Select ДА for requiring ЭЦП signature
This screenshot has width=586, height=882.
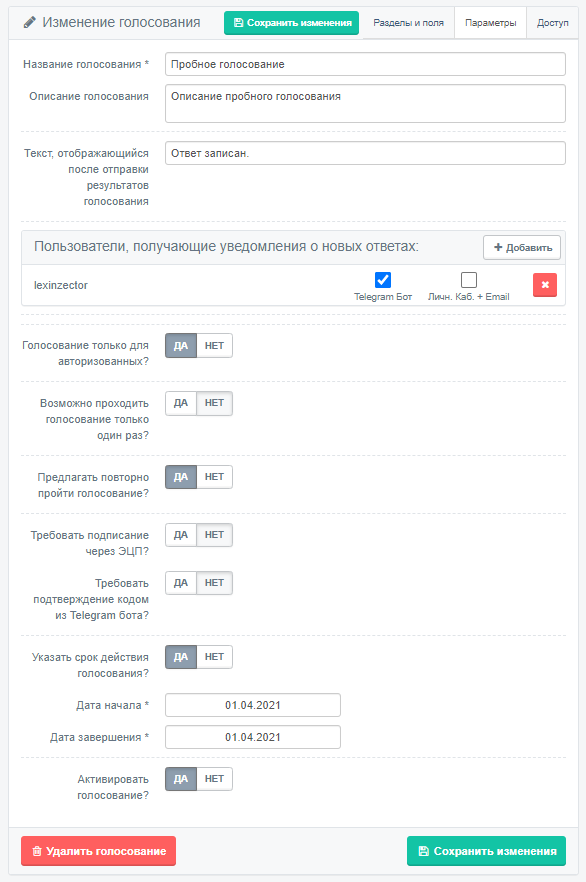[x=181, y=535]
